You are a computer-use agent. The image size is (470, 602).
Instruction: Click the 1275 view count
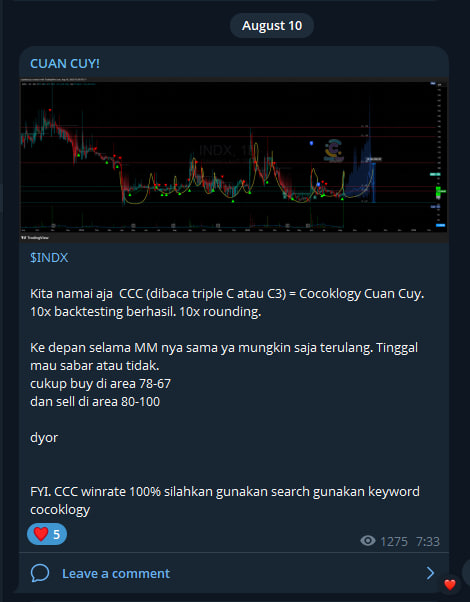394,541
